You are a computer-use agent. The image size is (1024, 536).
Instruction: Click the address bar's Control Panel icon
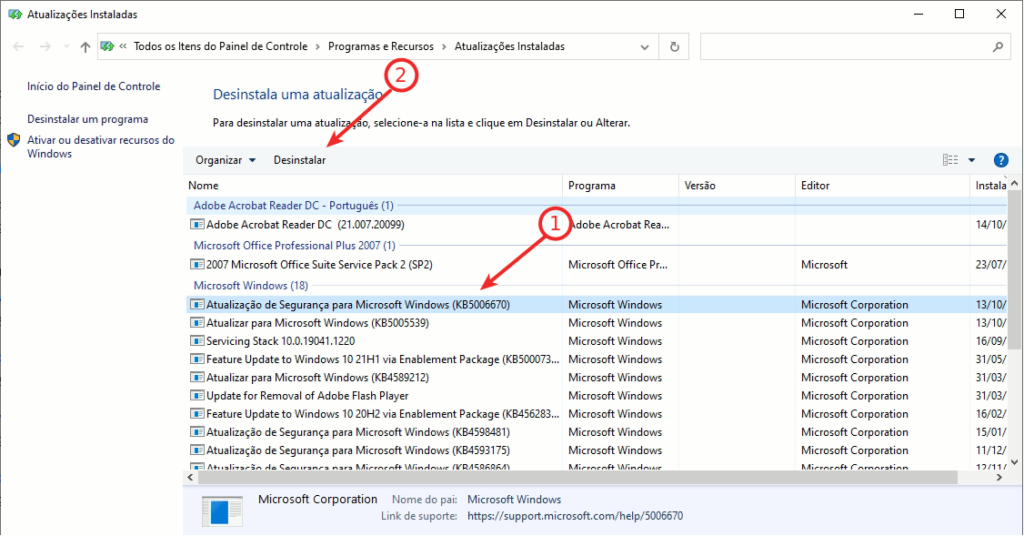[x=107, y=46]
